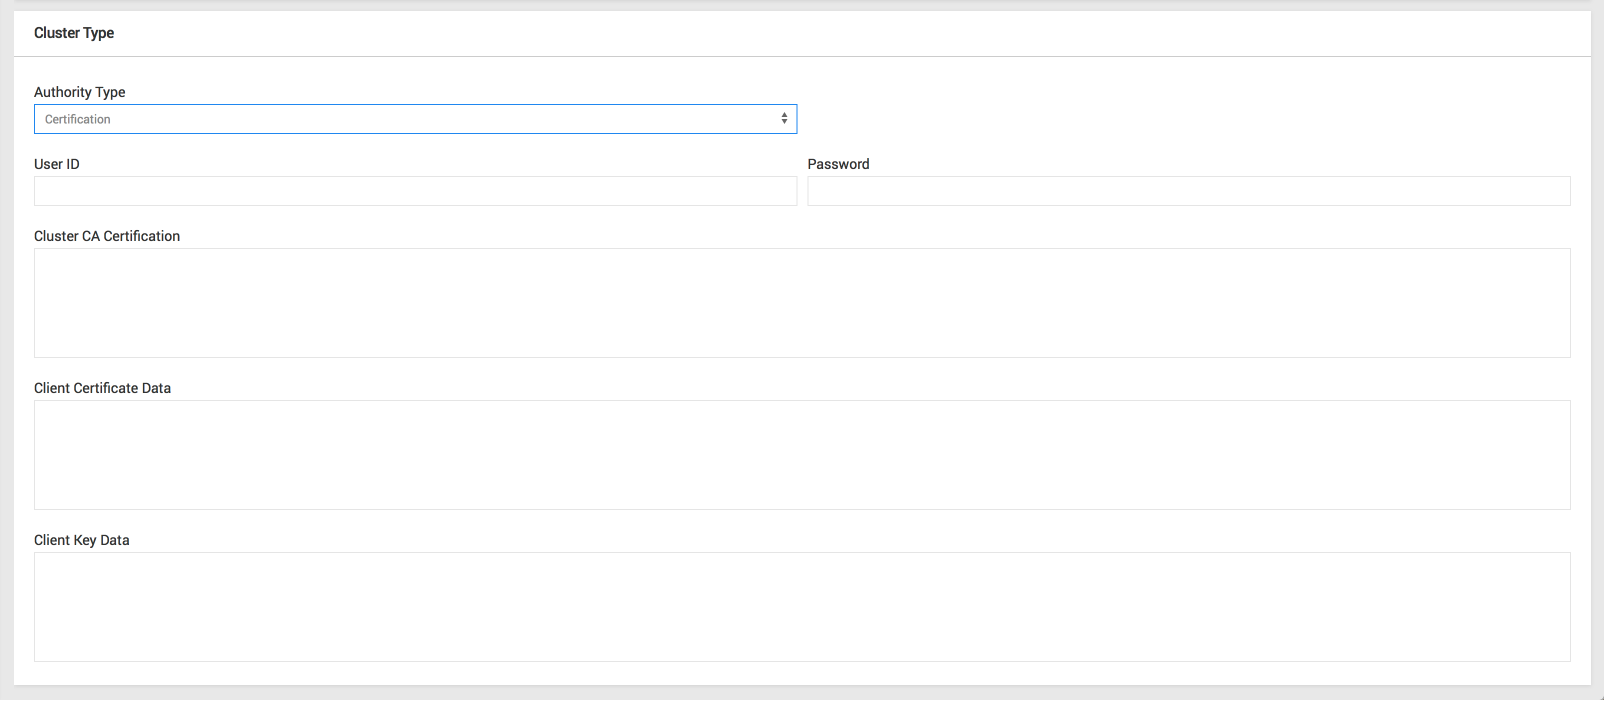The height and width of the screenshot is (702, 1604).
Task: Click the Cluster CA Certification label
Action: [x=107, y=236]
